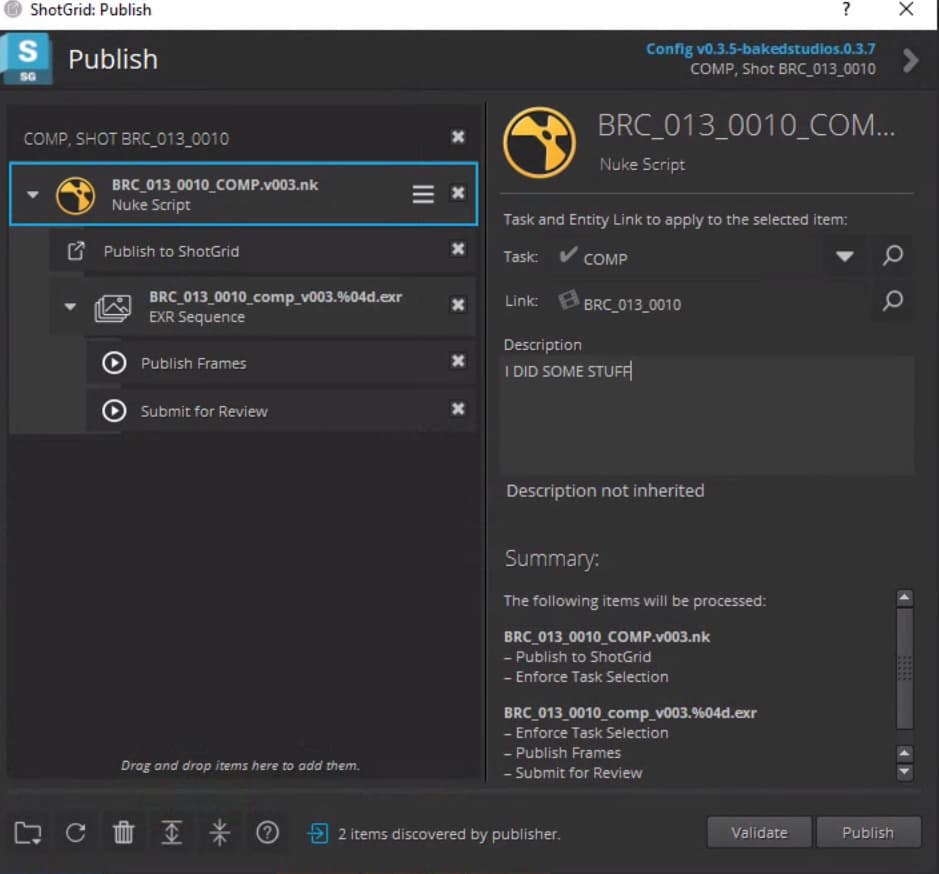Click the expand all items icon
939x874 pixels.
(172, 832)
